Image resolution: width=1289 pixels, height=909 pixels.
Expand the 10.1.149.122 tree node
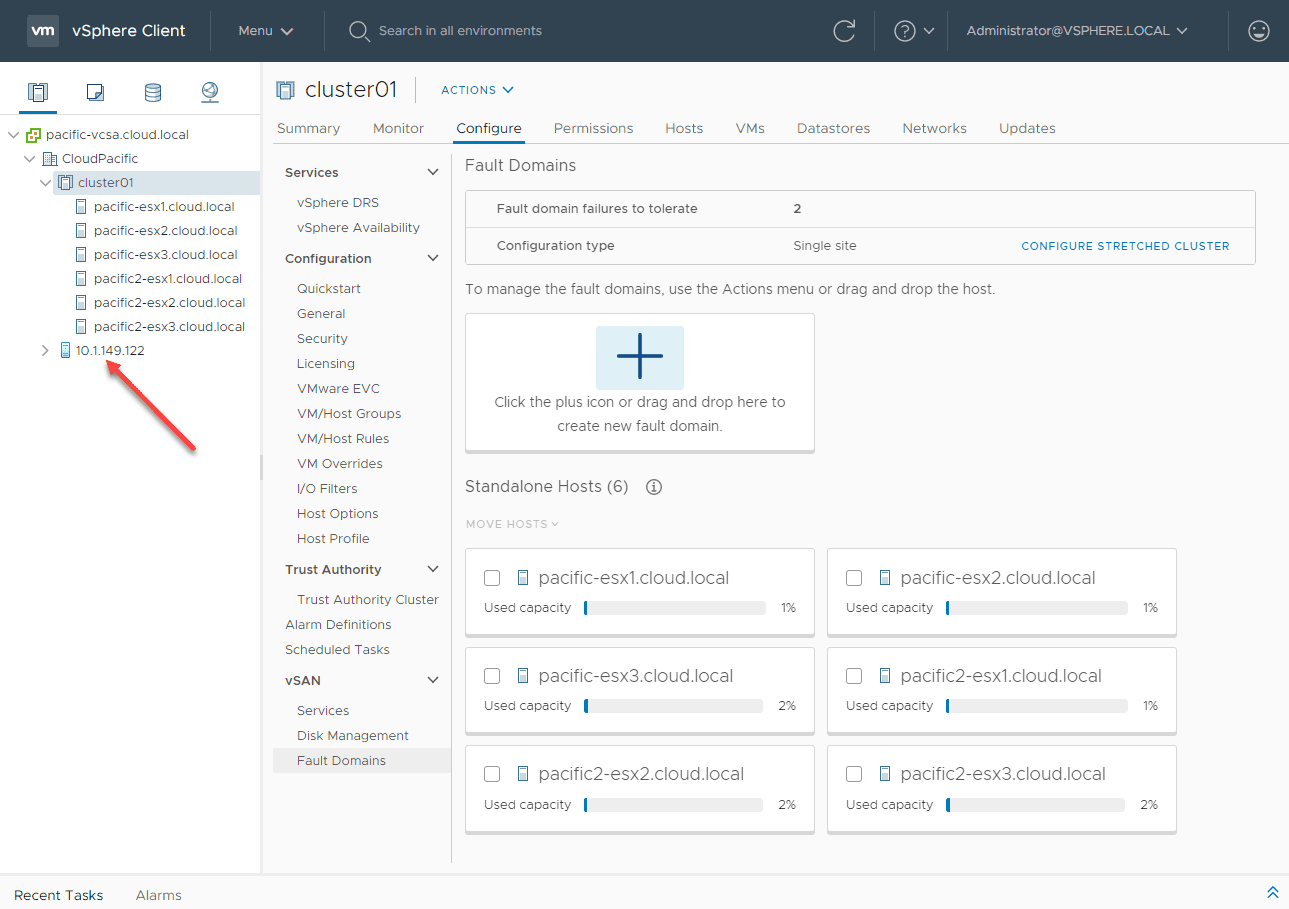[x=45, y=351]
